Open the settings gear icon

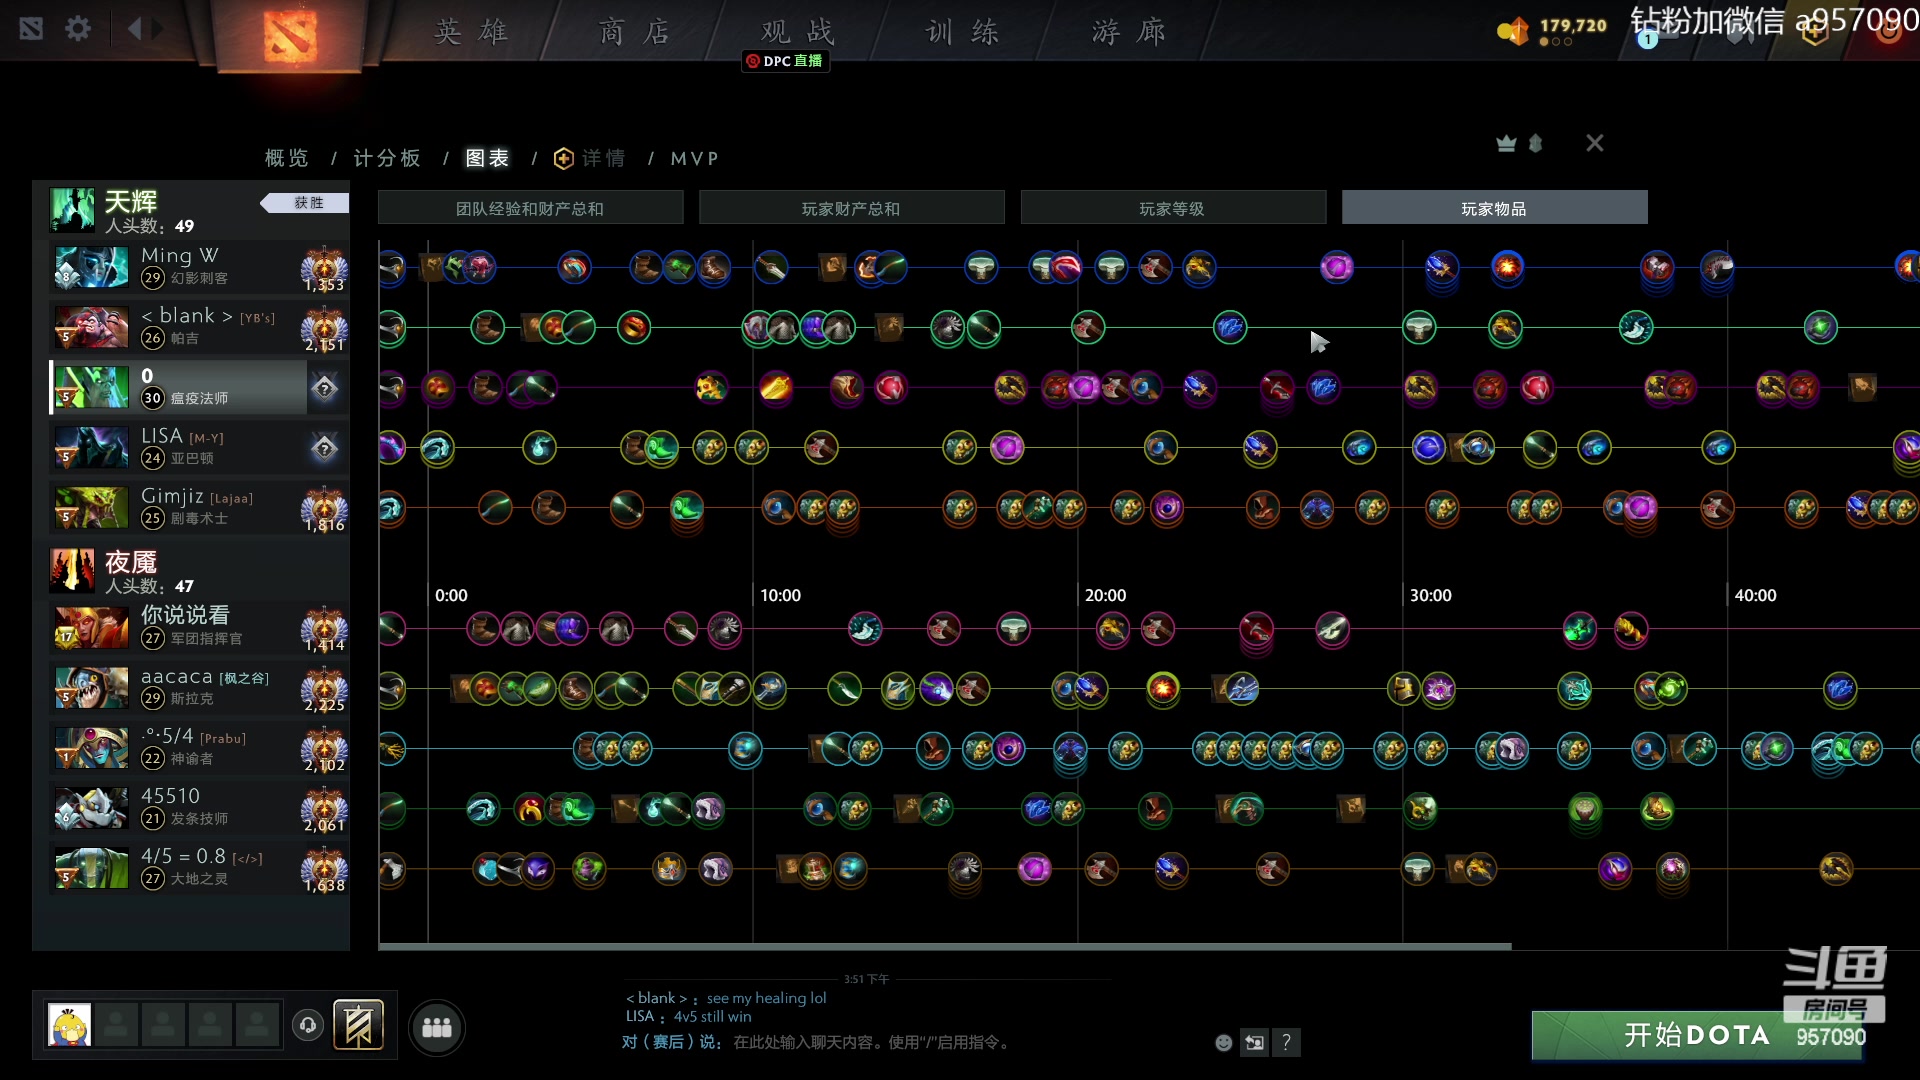78,29
